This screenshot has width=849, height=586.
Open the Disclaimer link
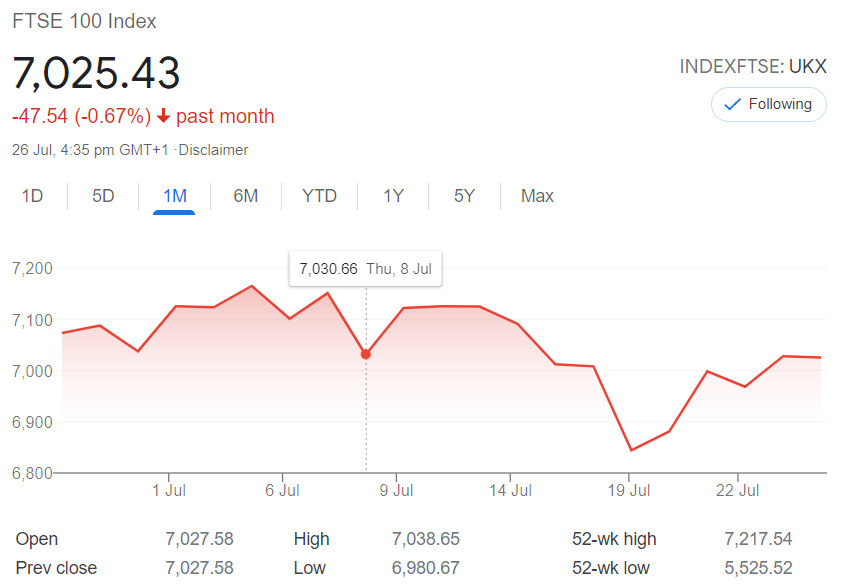tap(214, 150)
